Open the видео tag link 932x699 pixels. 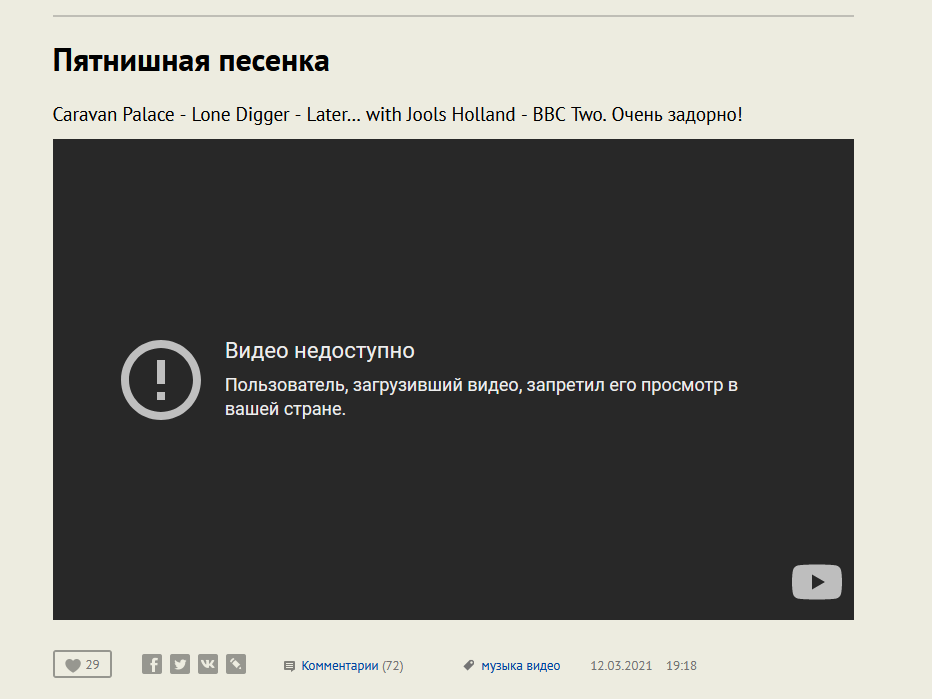pyautogui.click(x=544, y=666)
